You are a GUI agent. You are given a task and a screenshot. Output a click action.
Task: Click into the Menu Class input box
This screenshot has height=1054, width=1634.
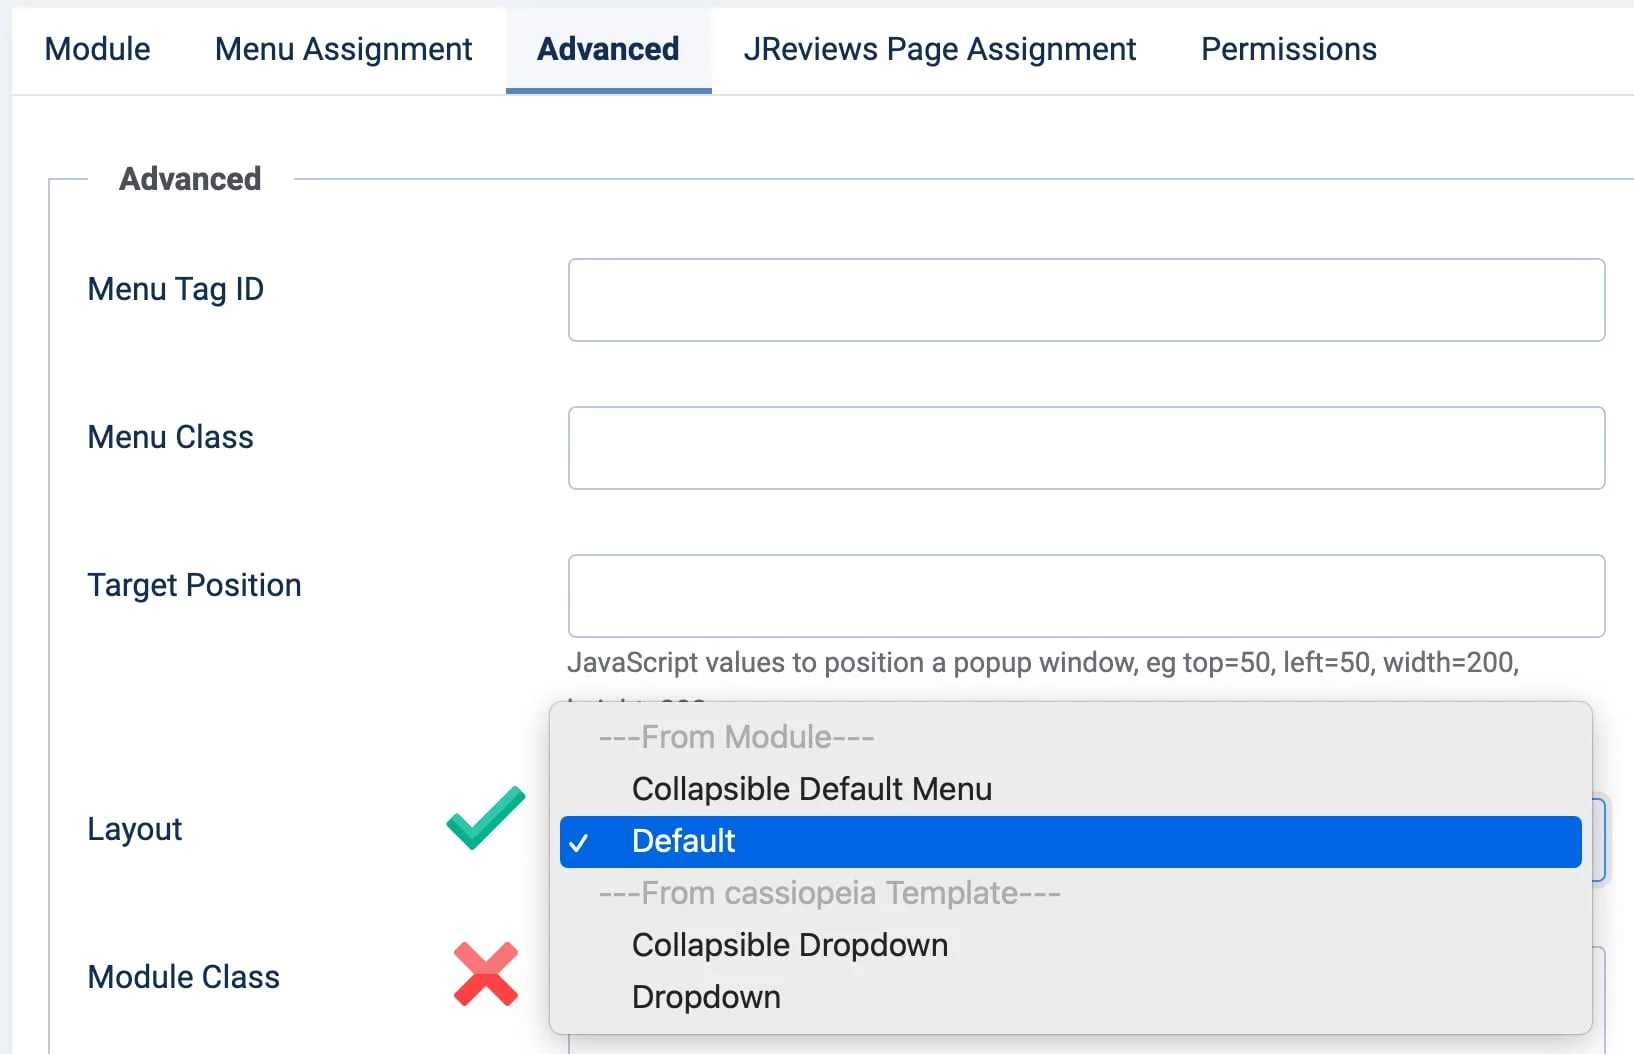1086,448
